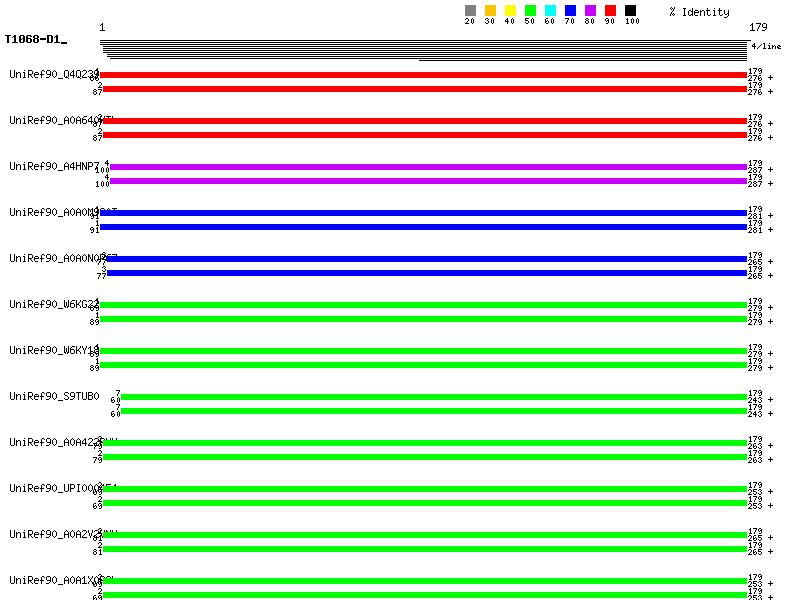Screen dimensions: 800x600
Task: Click the '4/line' label beside query lines
Action: 766,46
